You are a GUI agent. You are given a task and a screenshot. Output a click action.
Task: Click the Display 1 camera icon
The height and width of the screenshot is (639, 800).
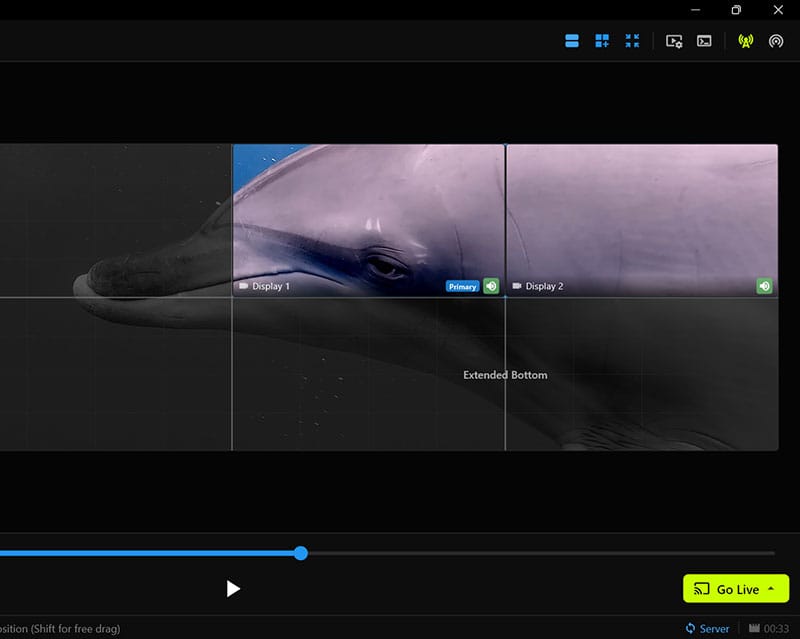coord(243,286)
